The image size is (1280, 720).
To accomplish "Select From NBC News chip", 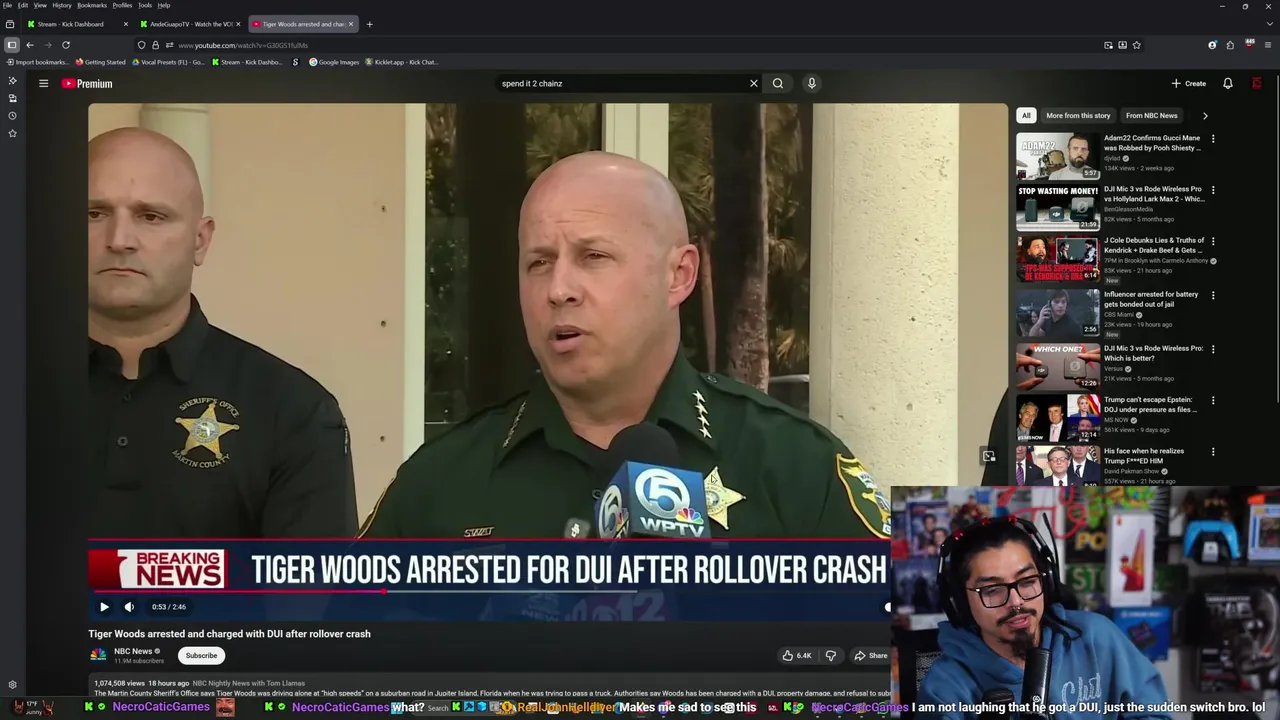I will pyautogui.click(x=1151, y=116).
